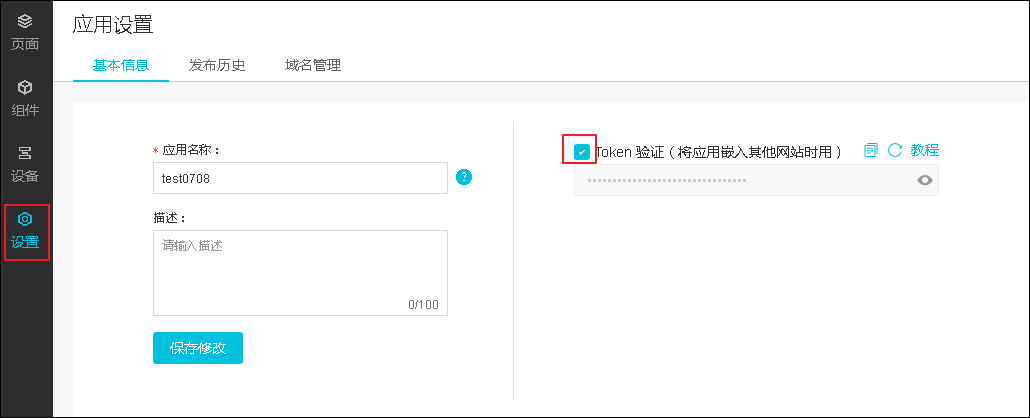This screenshot has width=1030, height=418.
Task: Click the 0/100 character counter
Action: click(423, 305)
